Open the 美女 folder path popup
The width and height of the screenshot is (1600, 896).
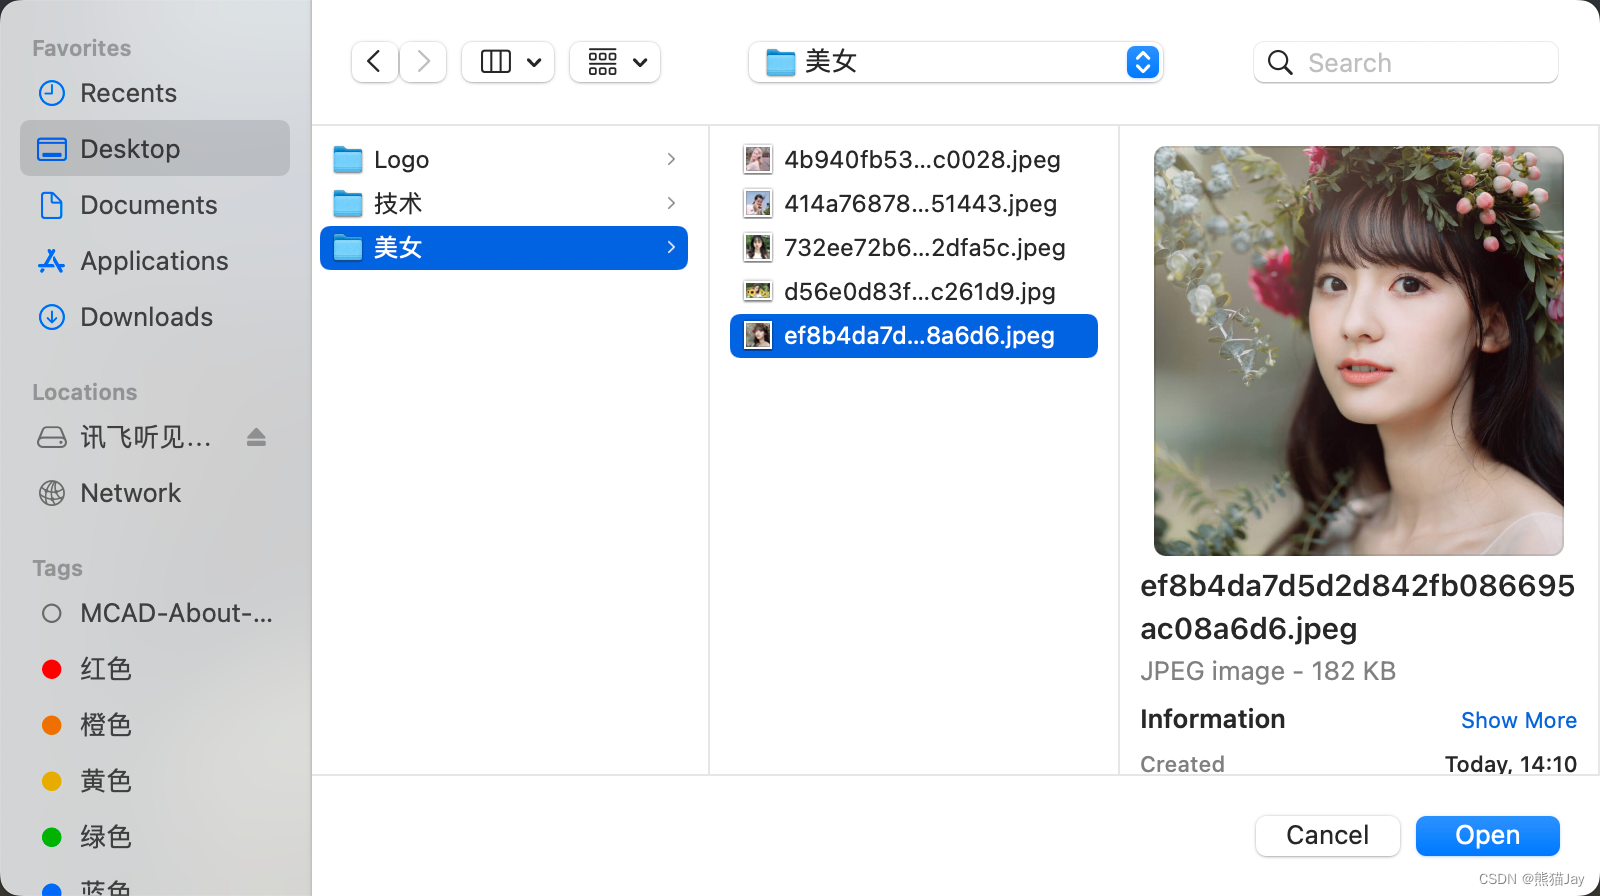point(955,62)
